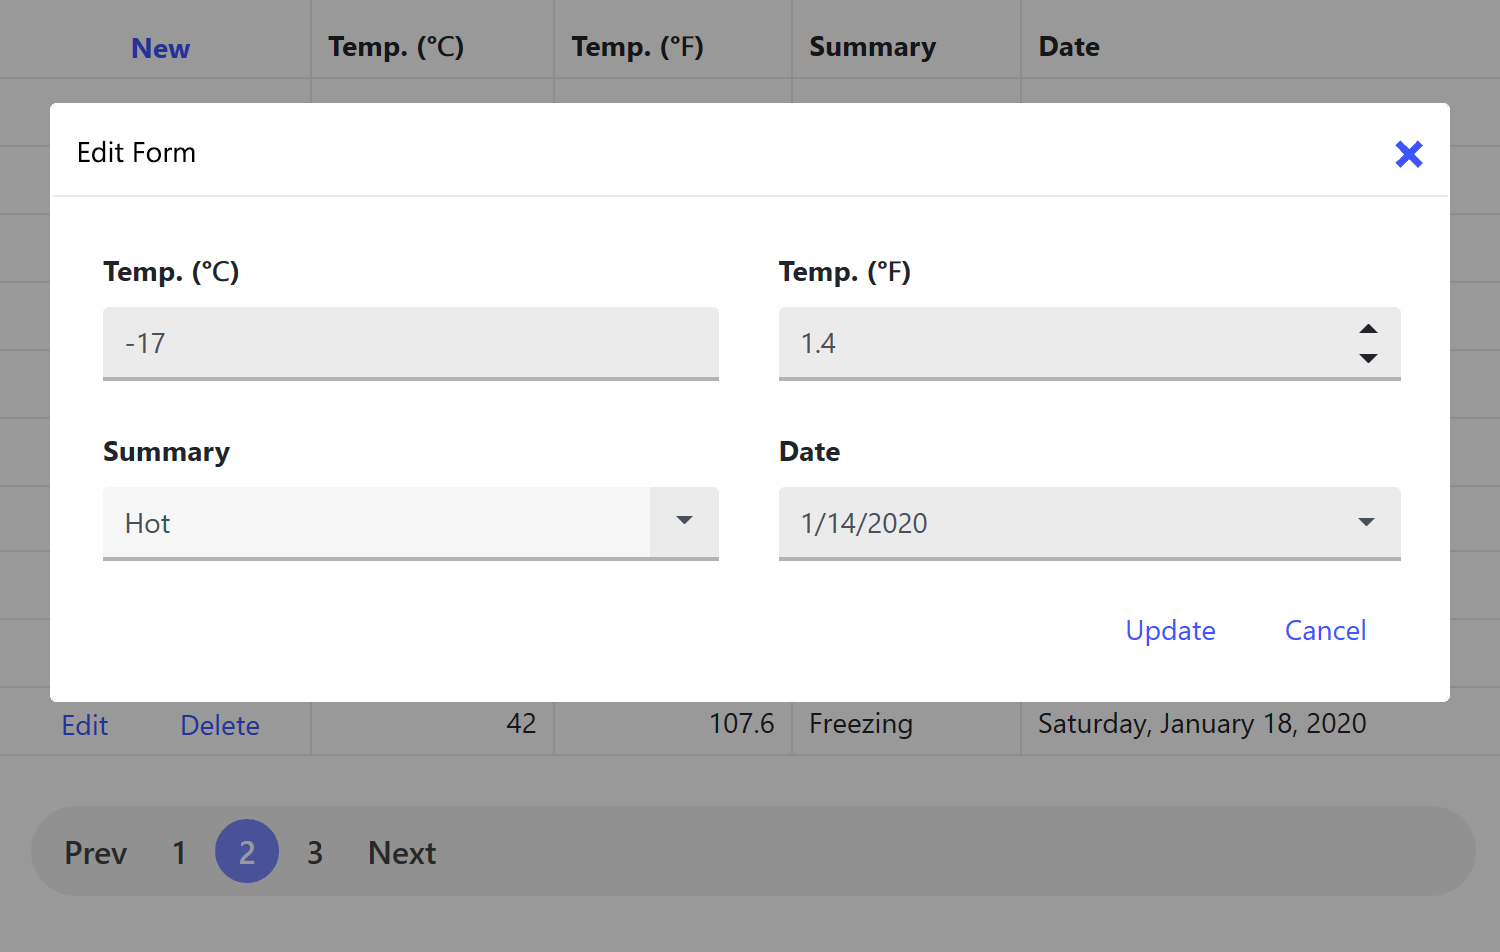Click the Cancel button
Viewport: 1500px width, 952px height.
point(1325,631)
